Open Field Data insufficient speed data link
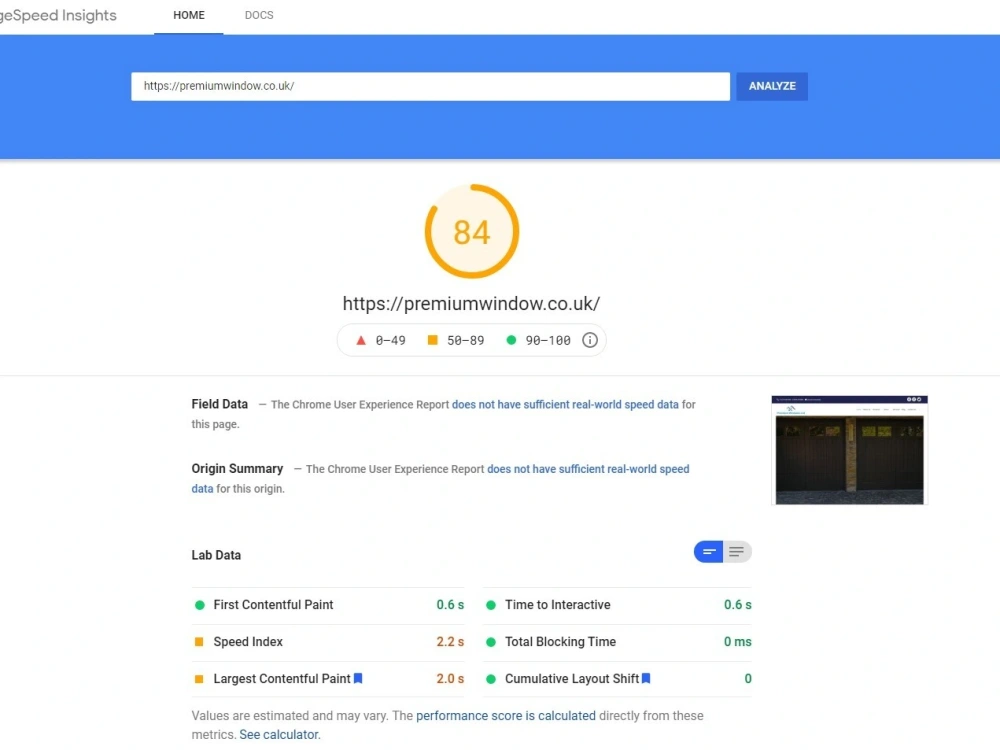The height and width of the screenshot is (750, 1000). pyautogui.click(x=565, y=404)
